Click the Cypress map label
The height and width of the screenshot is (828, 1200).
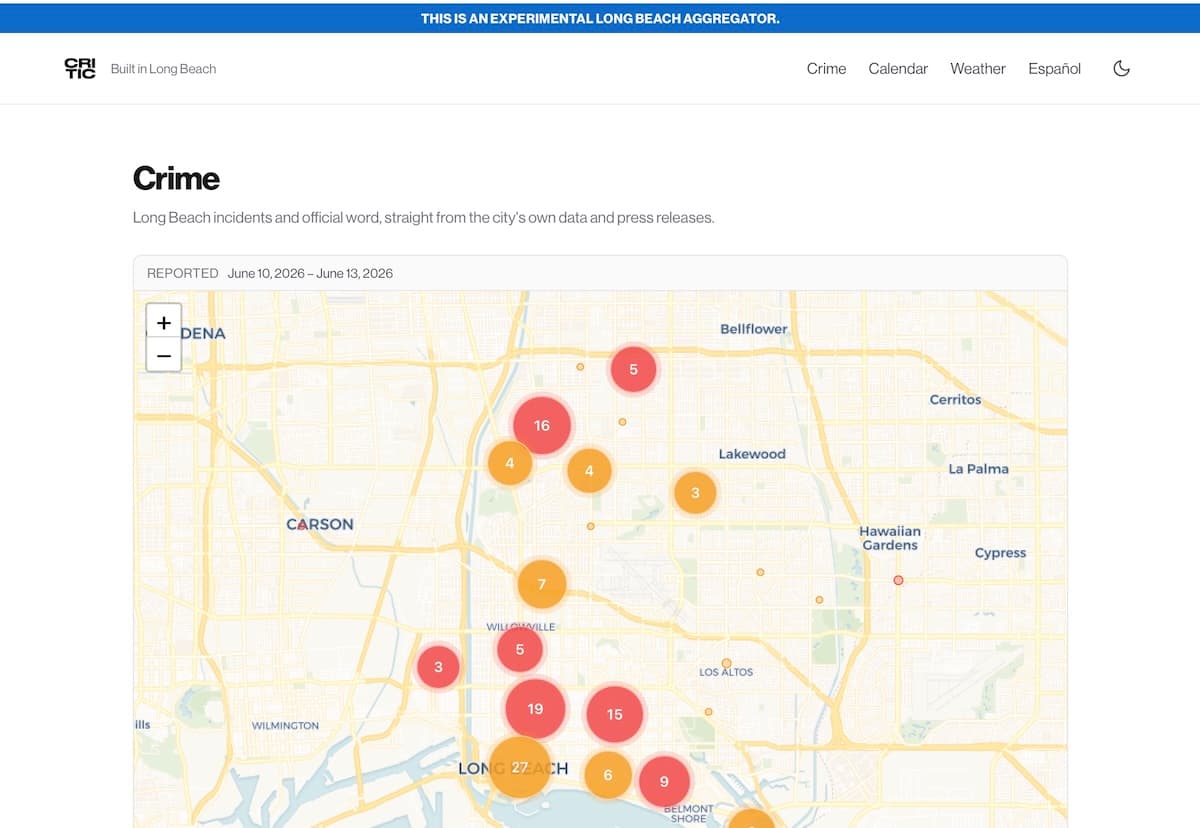pyautogui.click(x=1000, y=553)
